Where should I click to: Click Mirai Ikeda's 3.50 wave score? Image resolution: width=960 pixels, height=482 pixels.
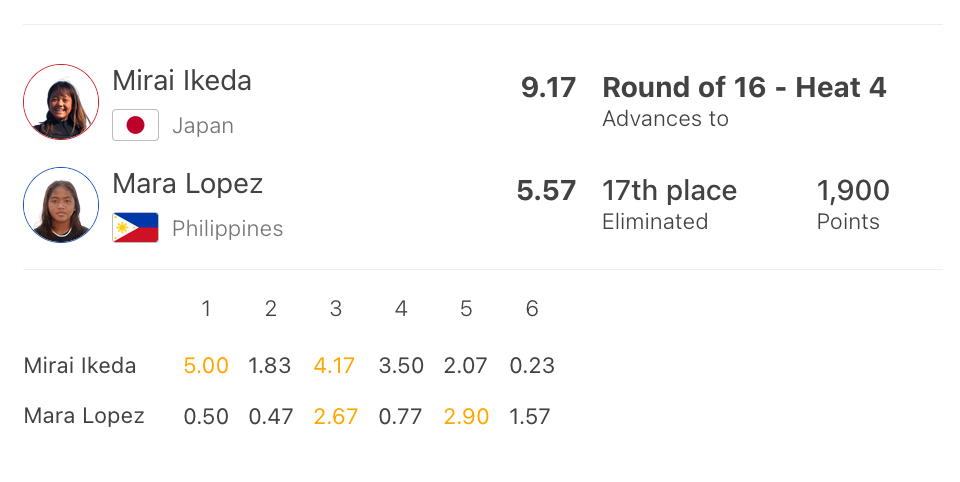400,366
